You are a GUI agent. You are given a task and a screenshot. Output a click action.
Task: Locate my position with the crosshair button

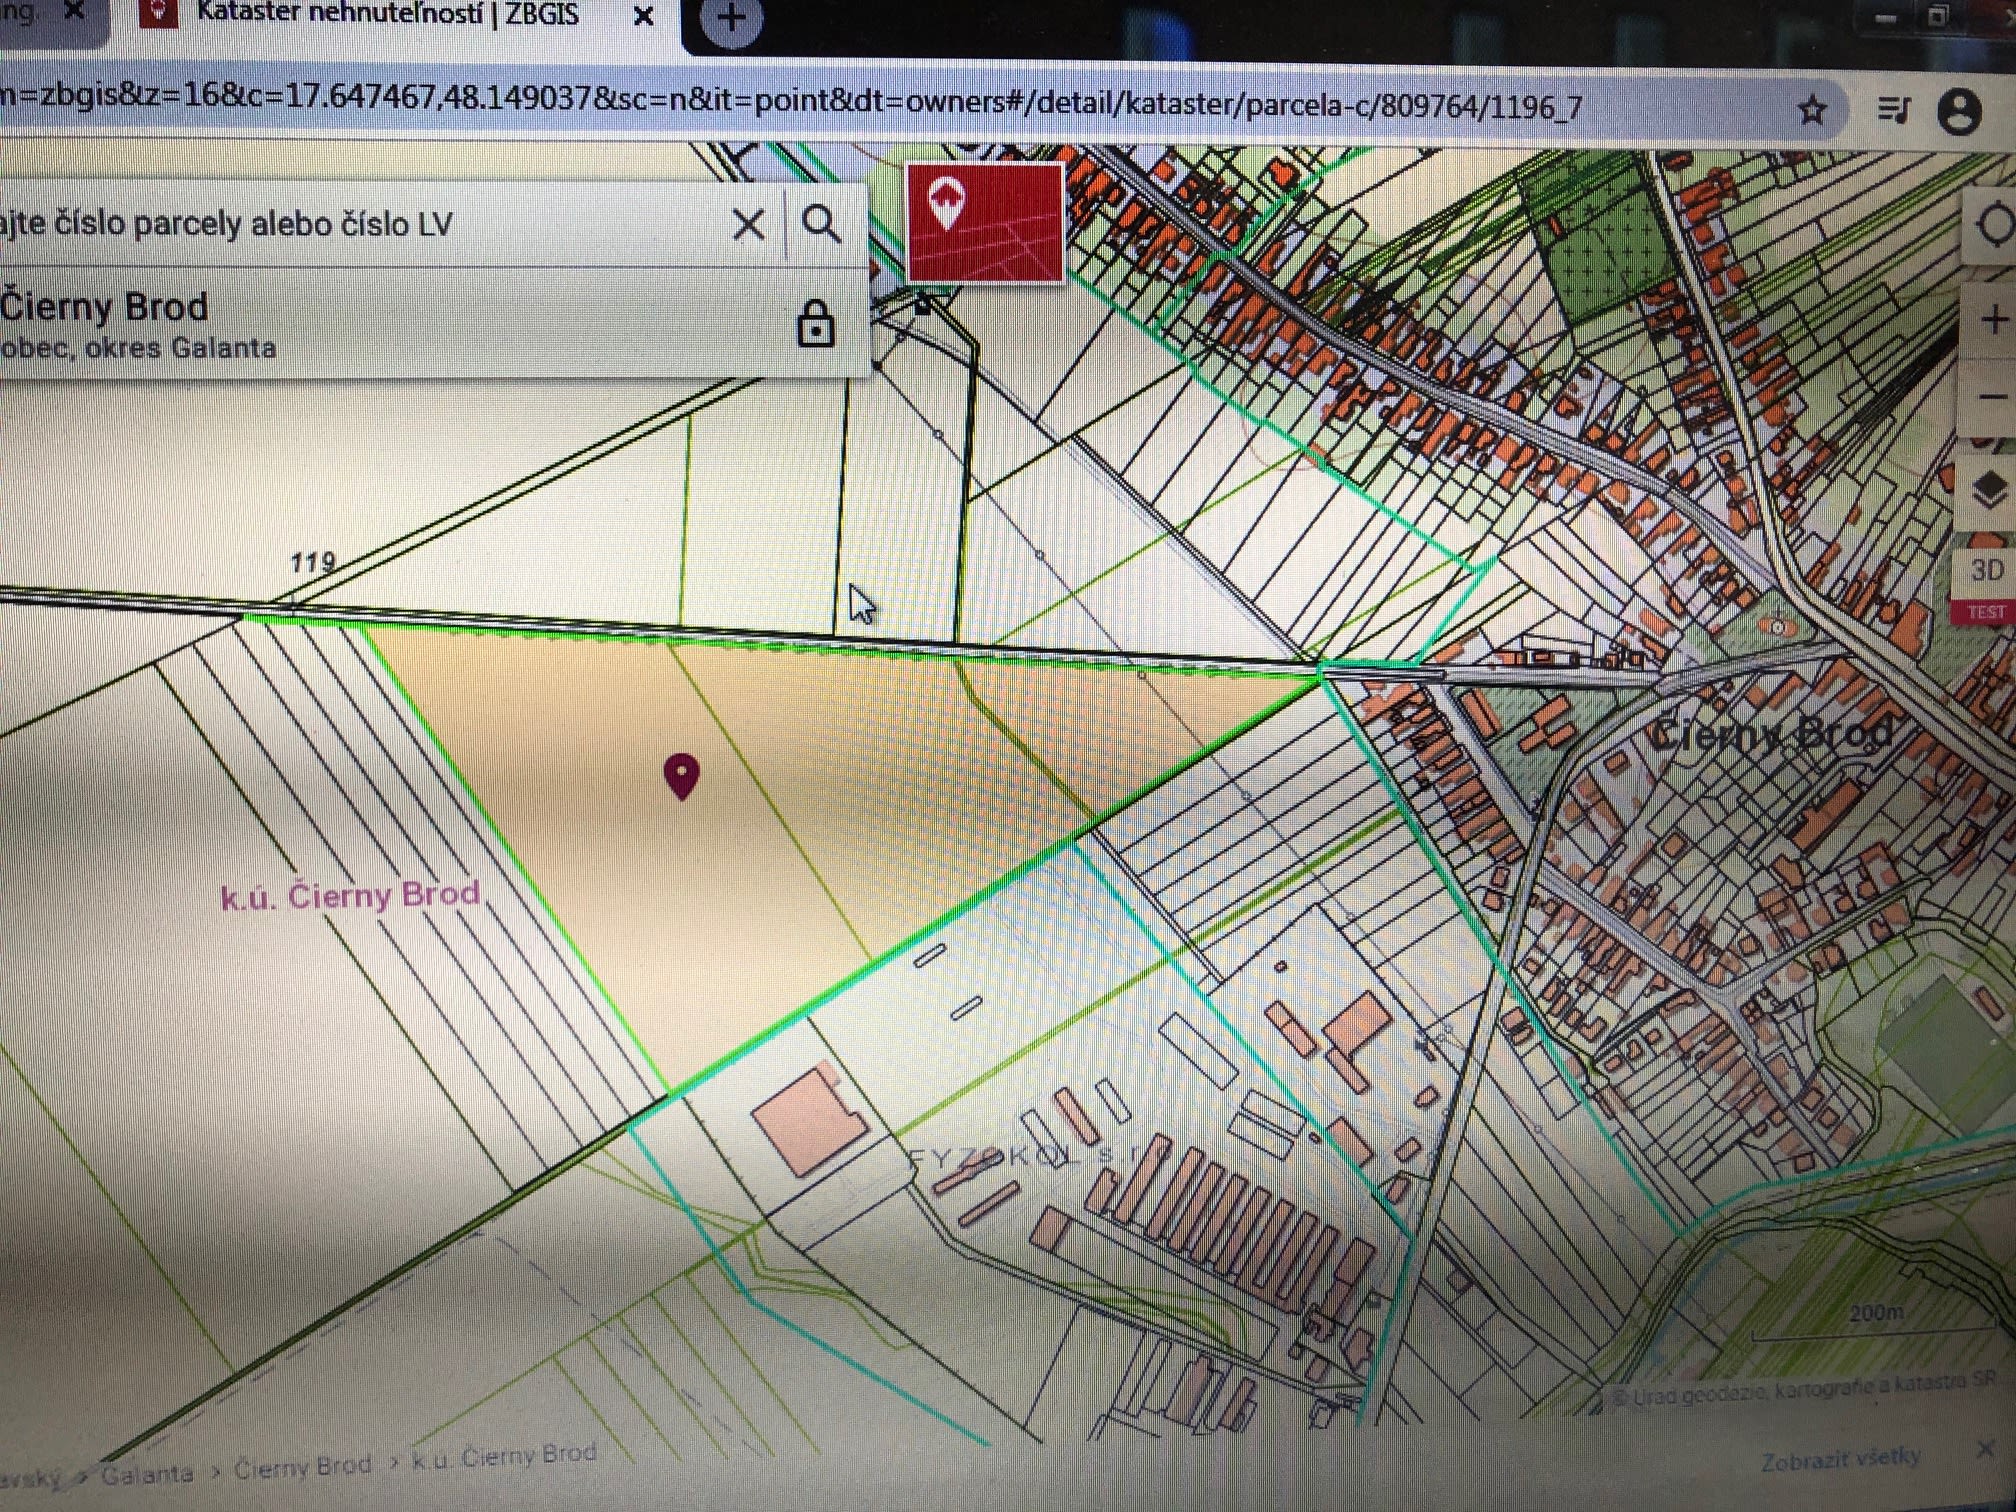pyautogui.click(x=1995, y=224)
